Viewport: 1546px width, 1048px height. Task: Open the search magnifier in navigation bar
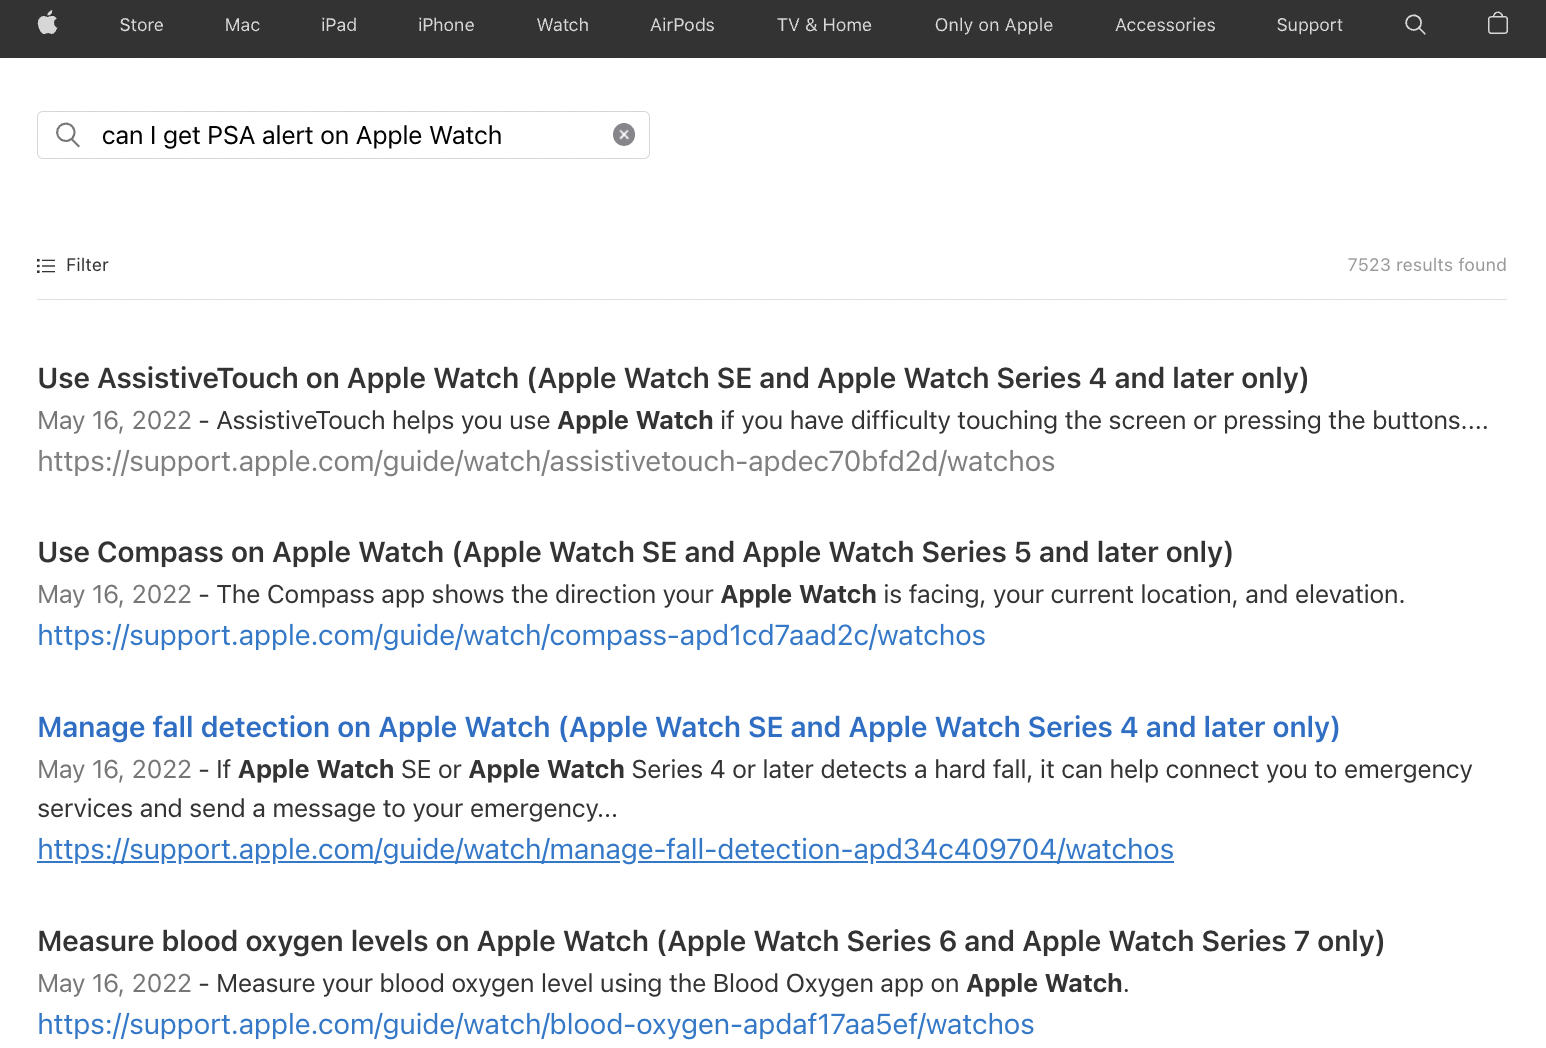point(1415,24)
